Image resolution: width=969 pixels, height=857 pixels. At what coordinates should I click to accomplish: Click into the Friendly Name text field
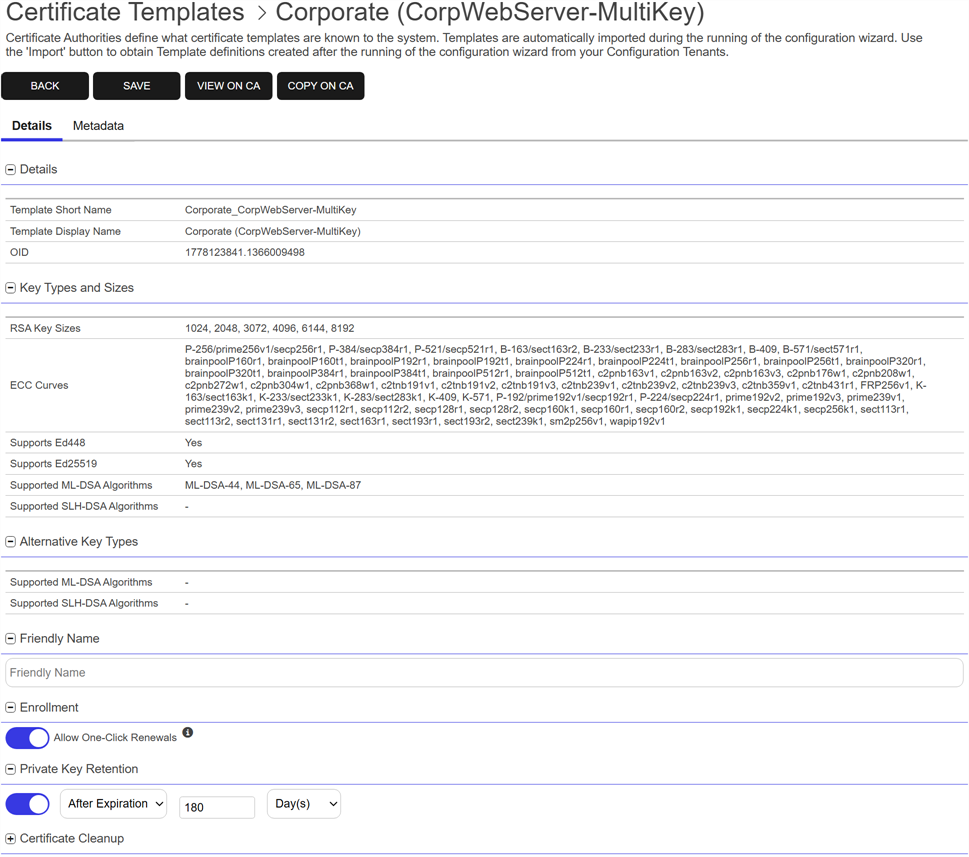pyautogui.click(x=484, y=673)
